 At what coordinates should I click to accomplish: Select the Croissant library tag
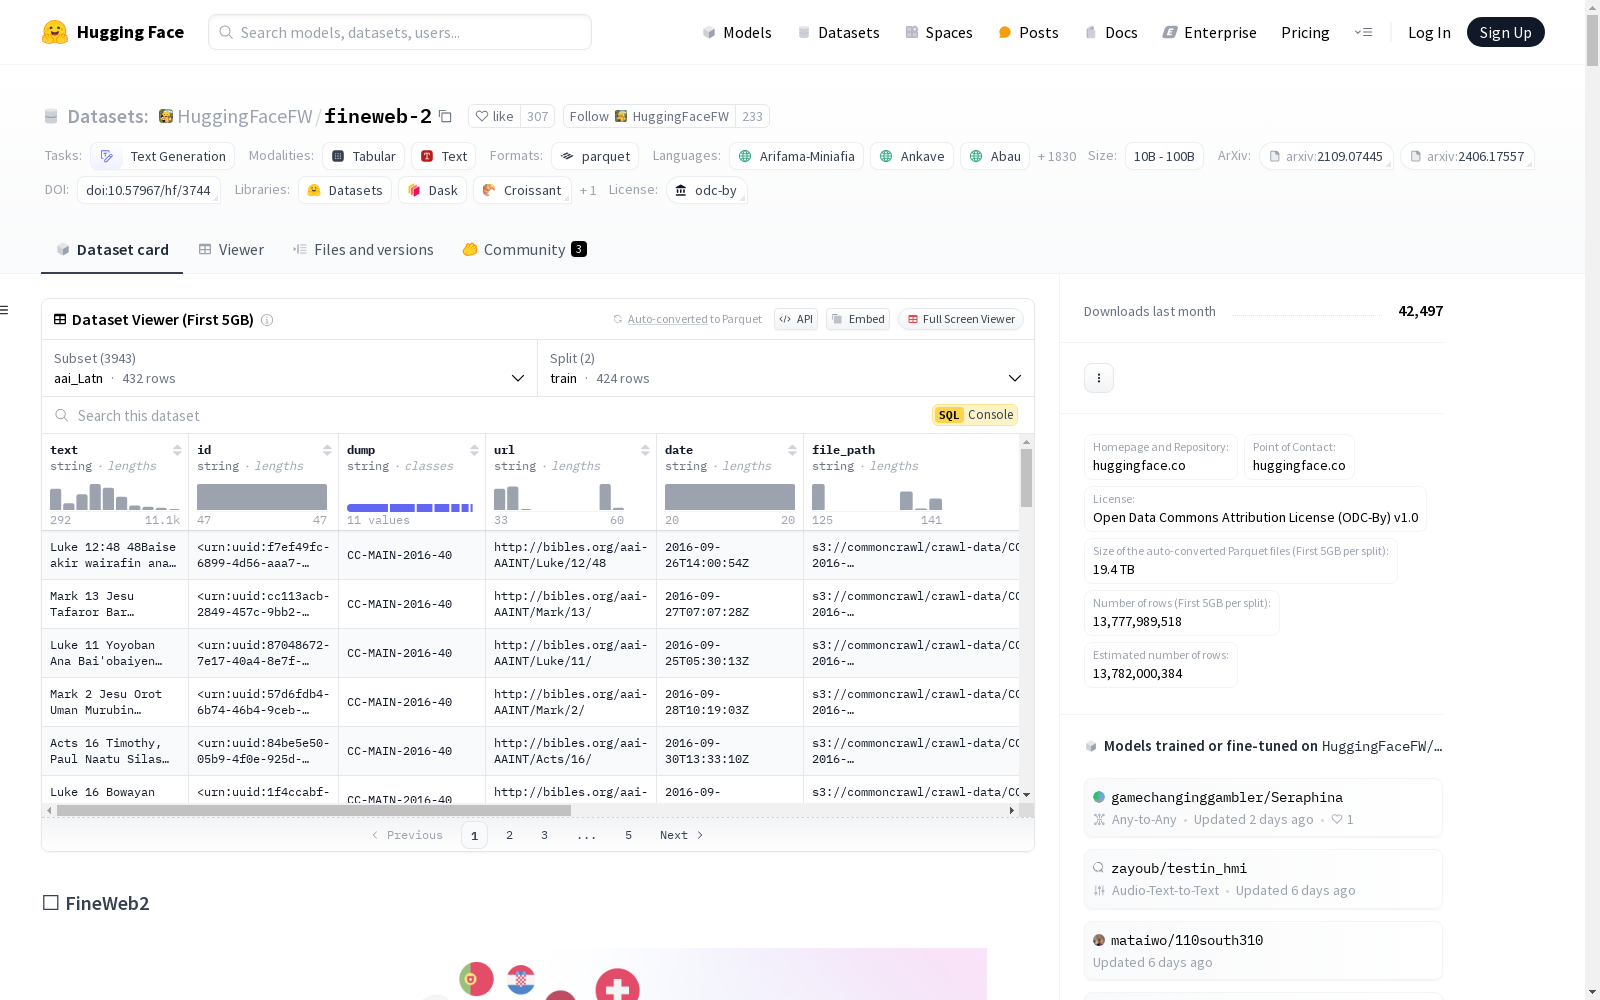point(522,190)
